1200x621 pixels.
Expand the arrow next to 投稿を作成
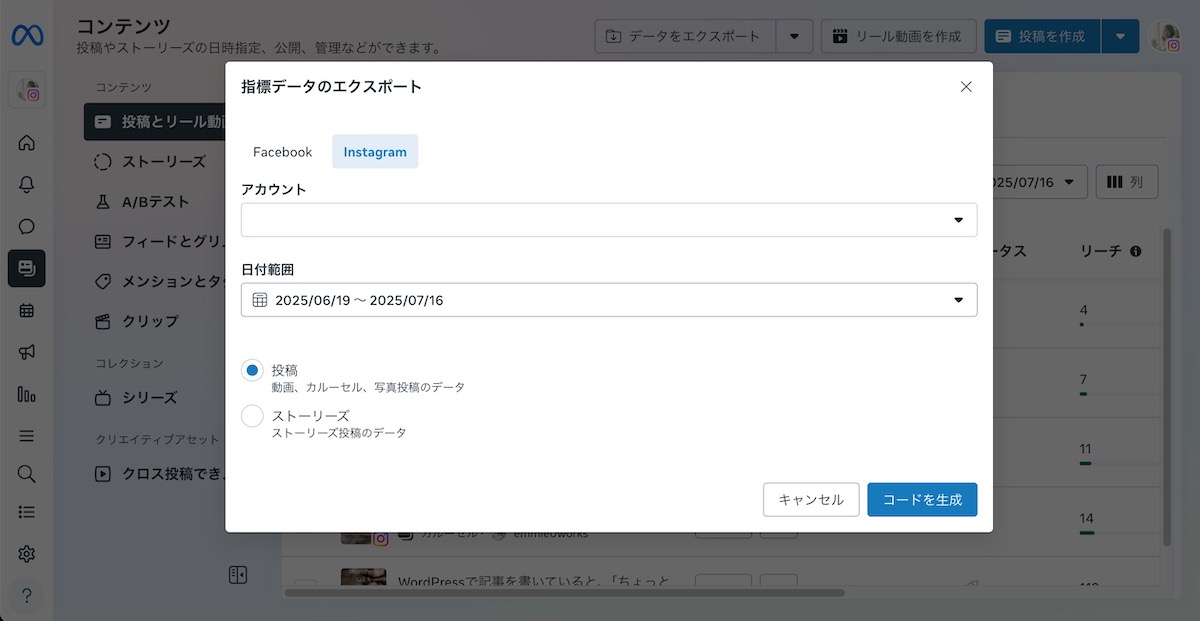[x=1120, y=37]
